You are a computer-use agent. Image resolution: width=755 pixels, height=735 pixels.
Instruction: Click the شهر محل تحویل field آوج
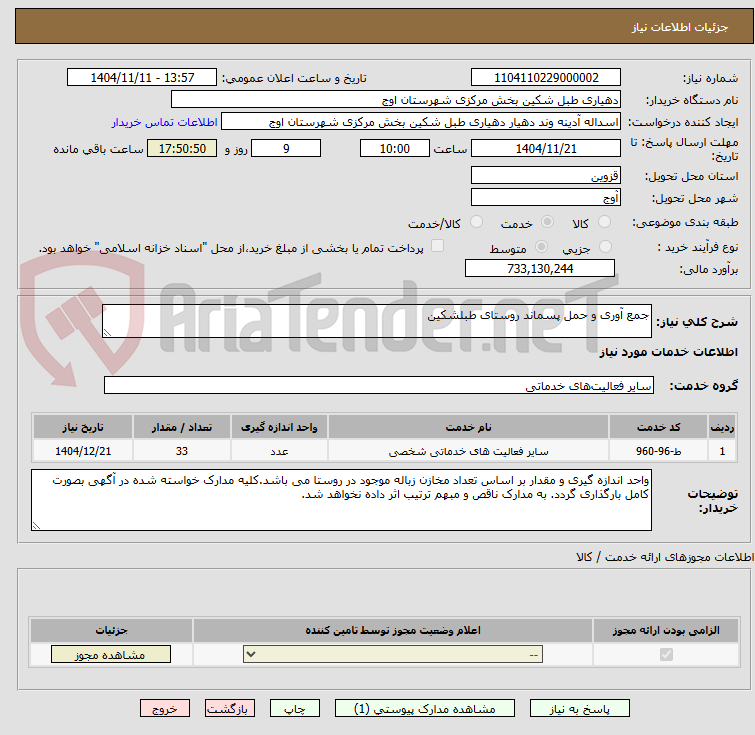[x=546, y=197]
